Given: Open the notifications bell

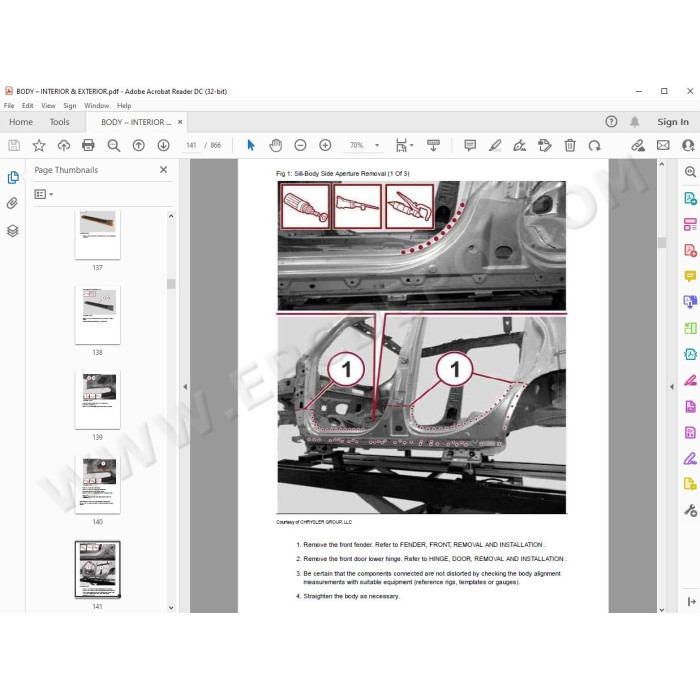Looking at the screenshot, I should pyautogui.click(x=634, y=121).
